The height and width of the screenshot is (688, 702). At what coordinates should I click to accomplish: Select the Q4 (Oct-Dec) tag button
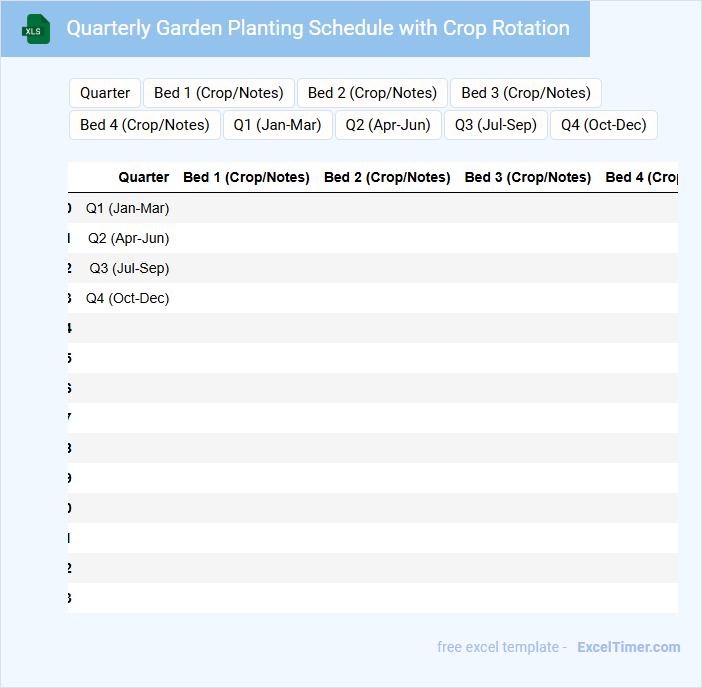click(x=604, y=125)
